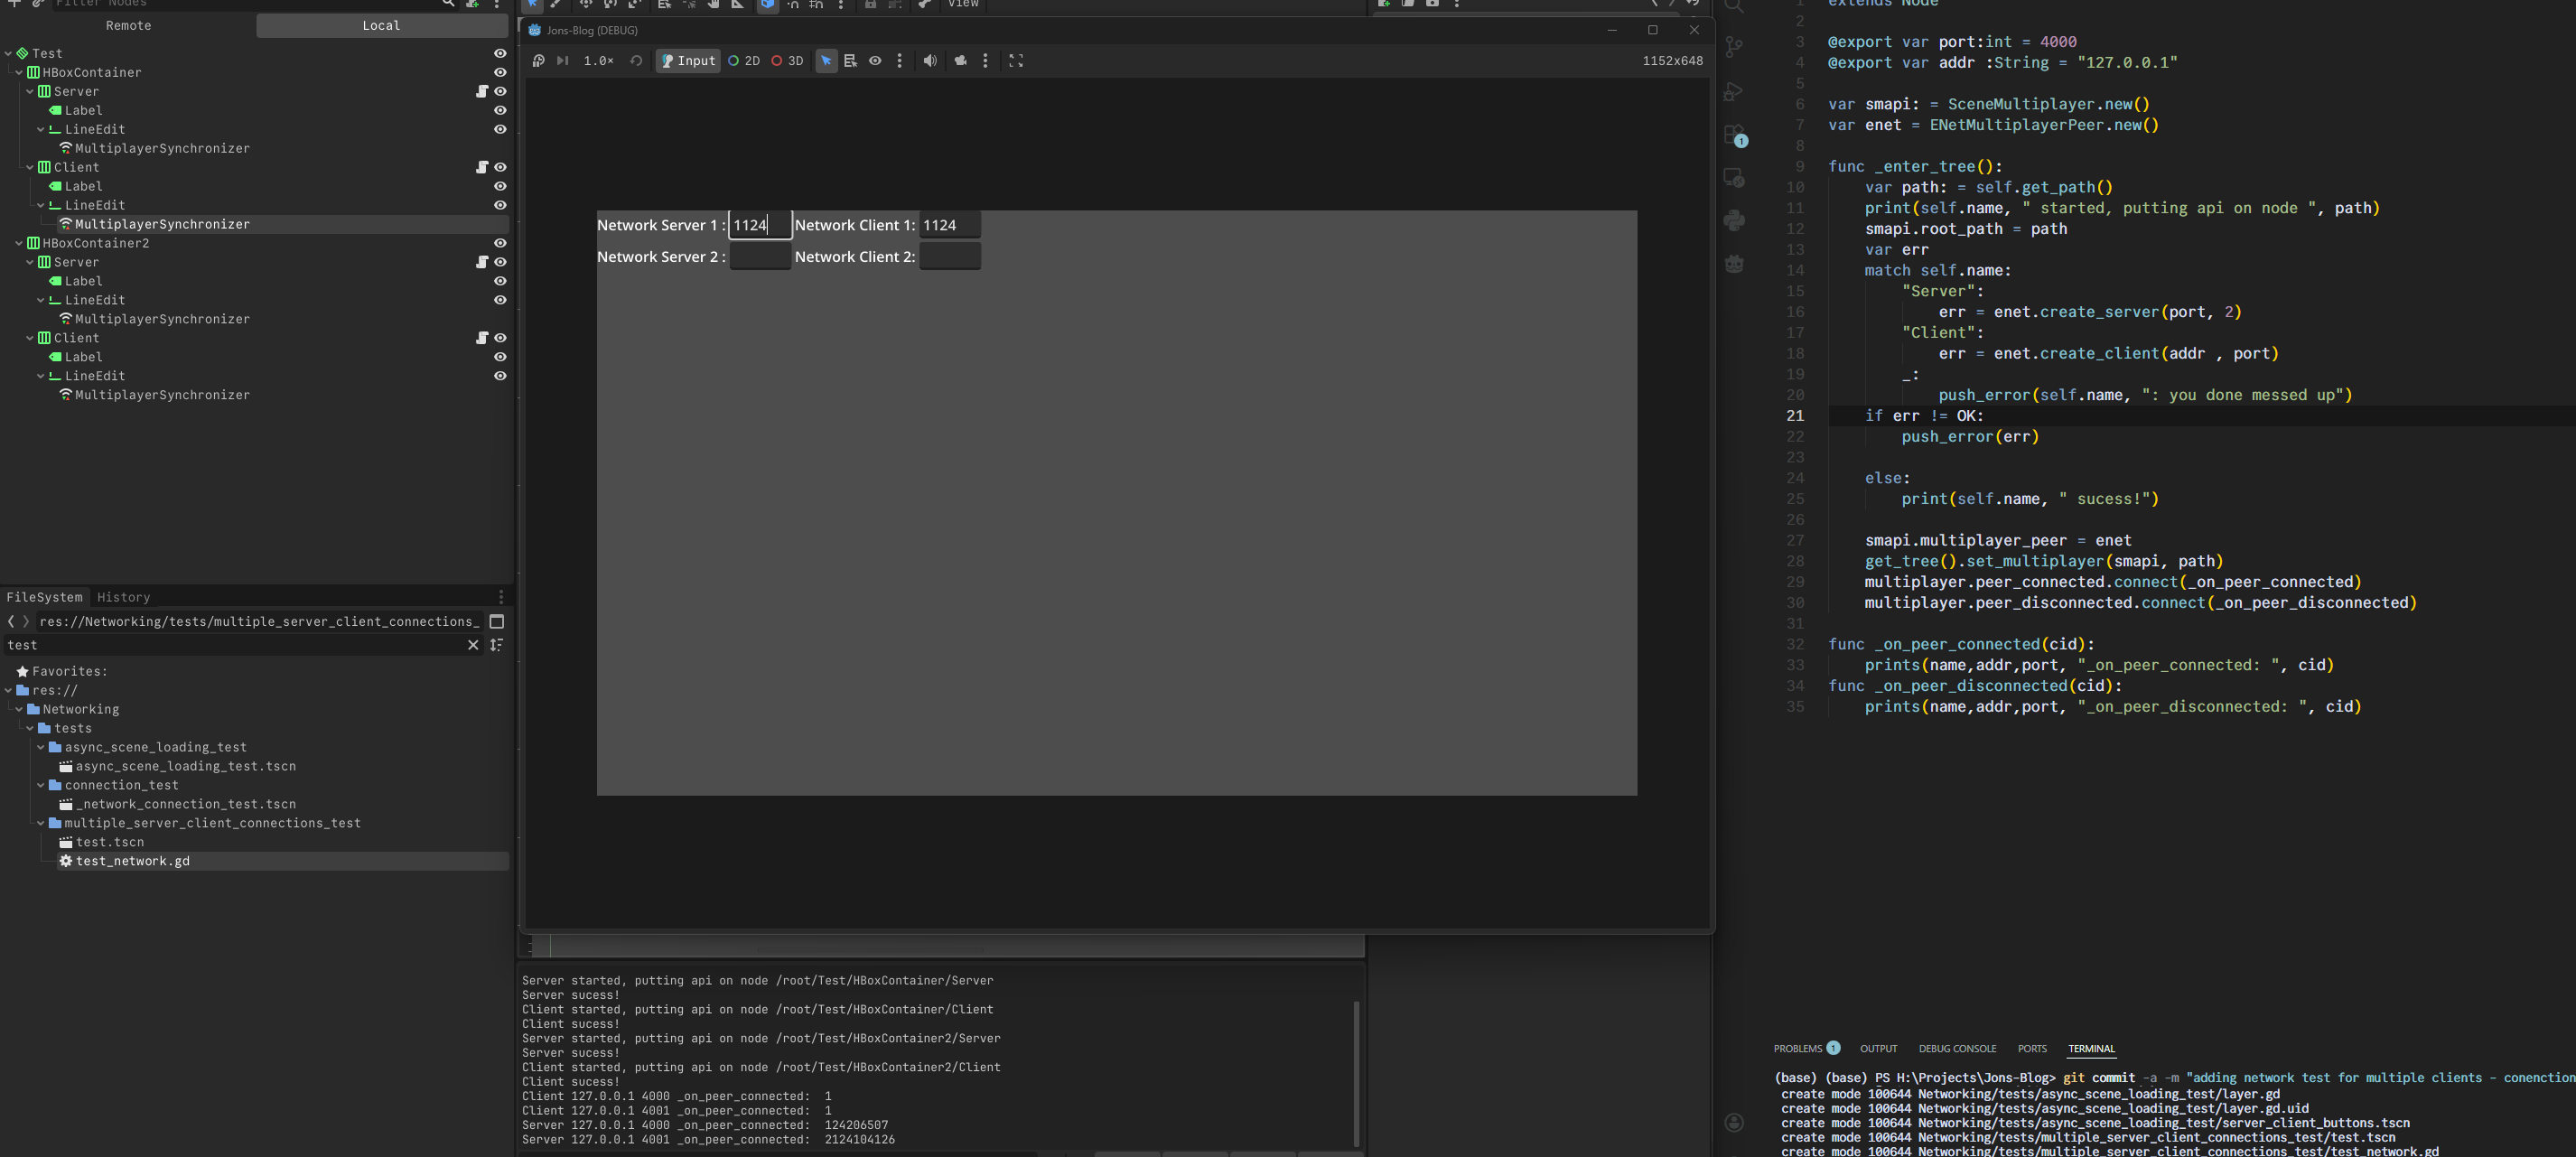Click the Input mode button
The image size is (2576, 1157).
click(688, 61)
